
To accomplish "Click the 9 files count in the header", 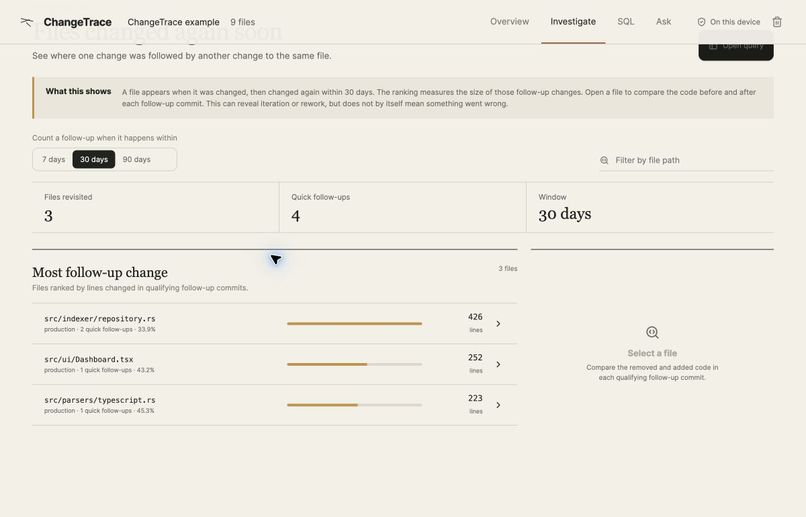I will (x=243, y=22).
